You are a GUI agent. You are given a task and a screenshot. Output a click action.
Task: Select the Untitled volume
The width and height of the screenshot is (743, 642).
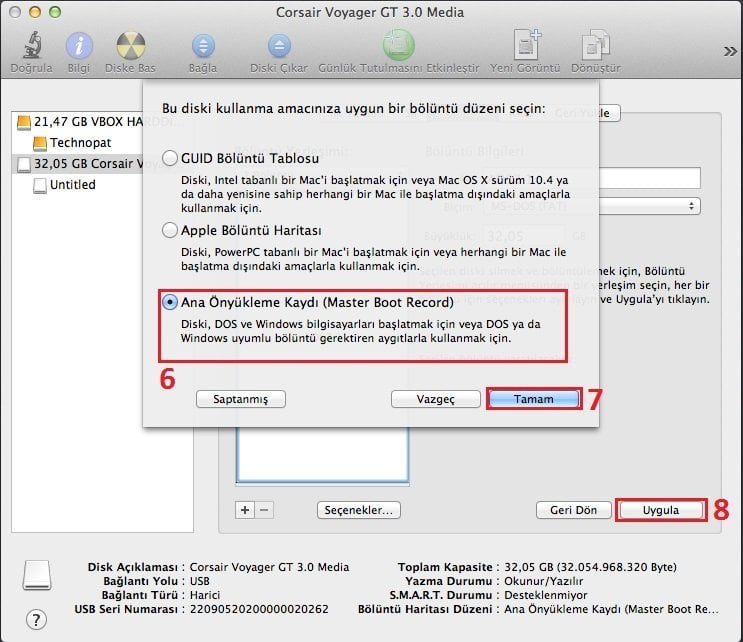click(64, 185)
